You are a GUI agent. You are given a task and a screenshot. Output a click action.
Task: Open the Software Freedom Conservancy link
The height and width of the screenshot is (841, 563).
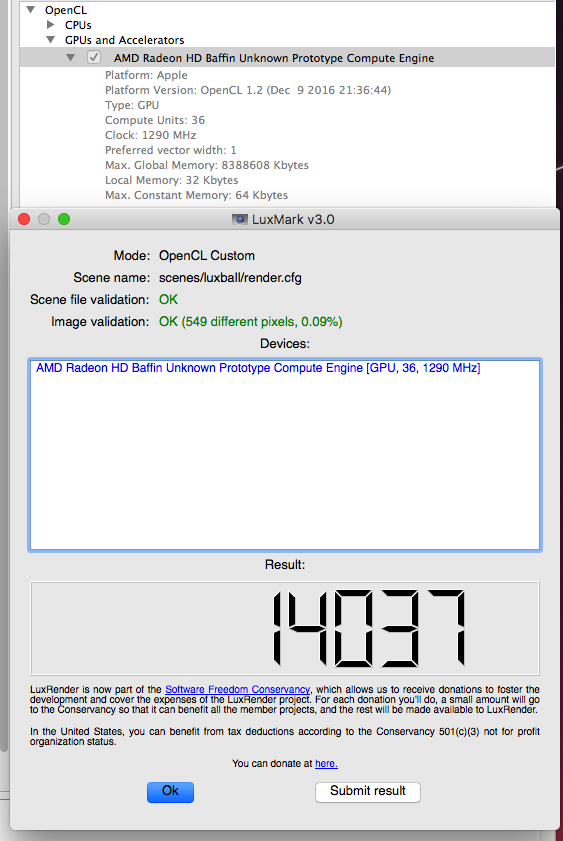coord(237,689)
